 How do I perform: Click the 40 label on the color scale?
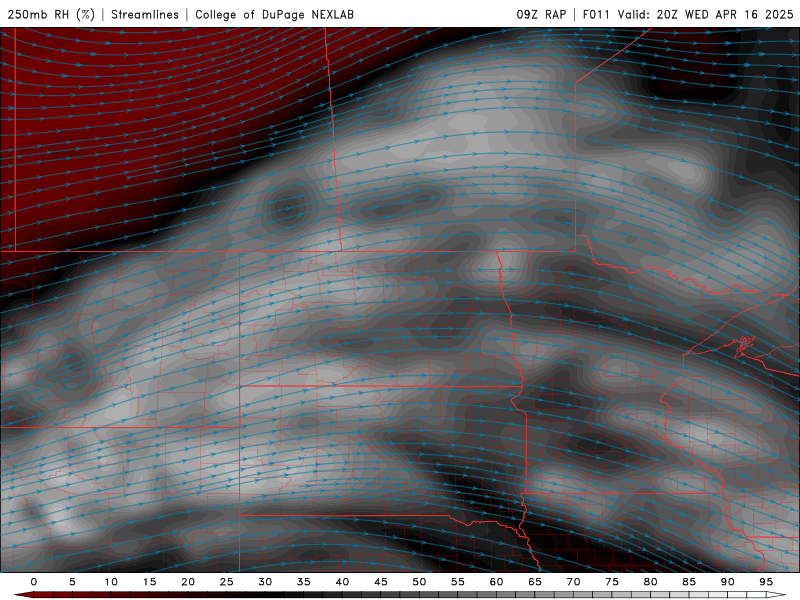point(342,582)
